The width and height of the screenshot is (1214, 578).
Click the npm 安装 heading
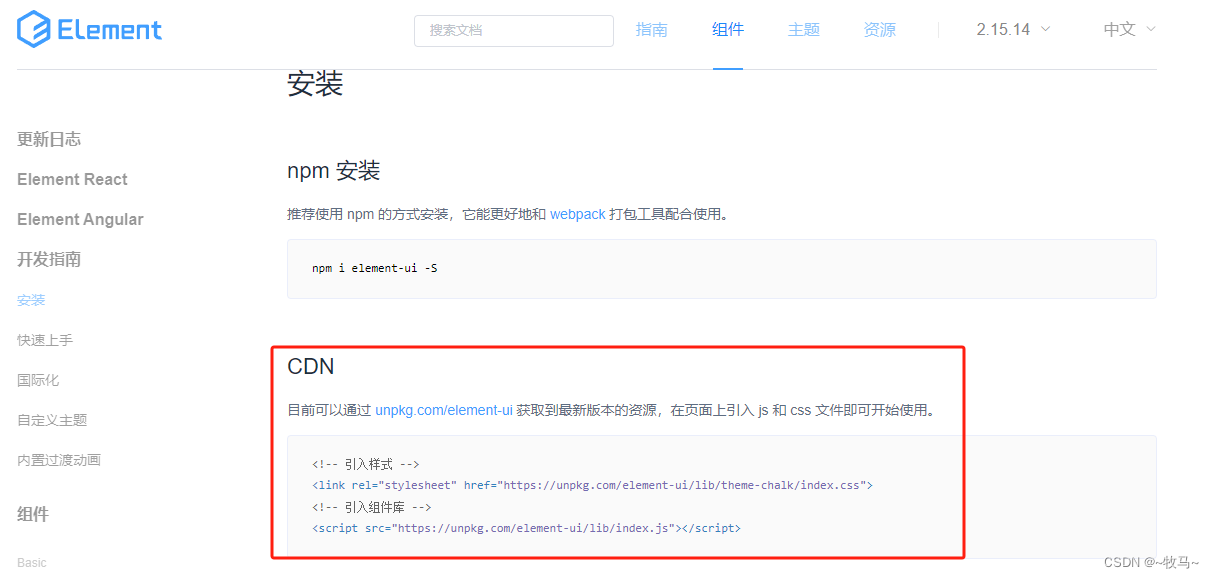tap(334, 171)
